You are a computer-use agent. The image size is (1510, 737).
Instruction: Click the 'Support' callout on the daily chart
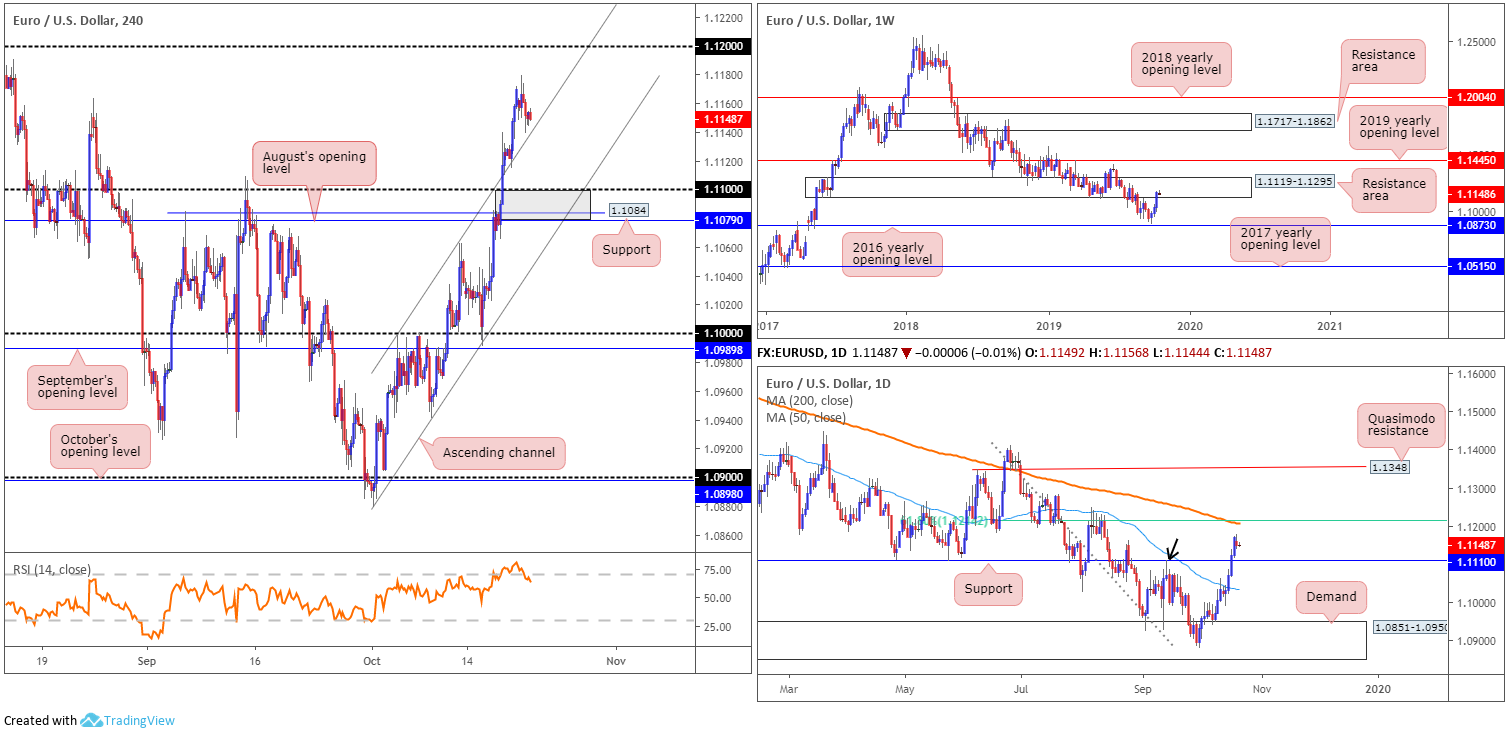989,589
